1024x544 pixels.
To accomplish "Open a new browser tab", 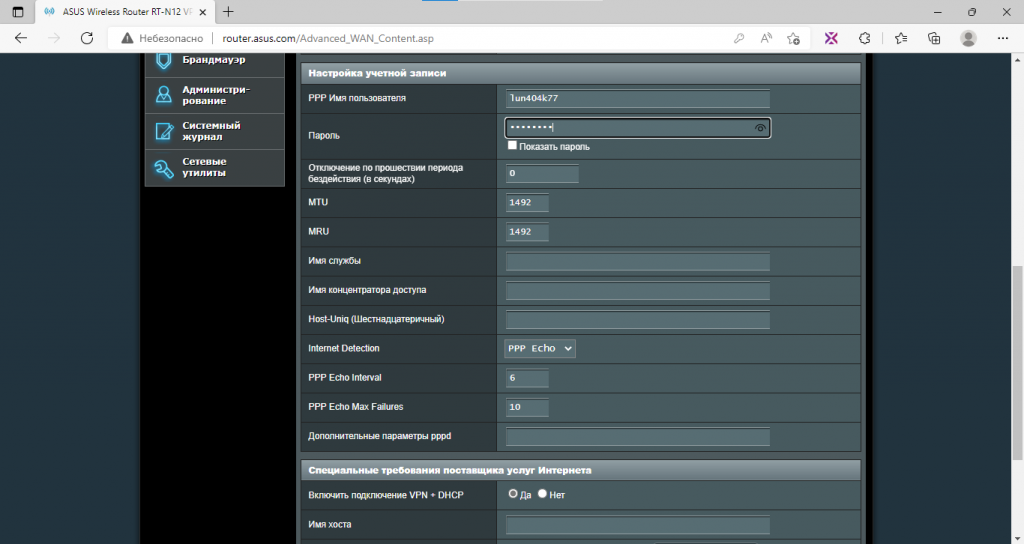I will tap(228, 12).
